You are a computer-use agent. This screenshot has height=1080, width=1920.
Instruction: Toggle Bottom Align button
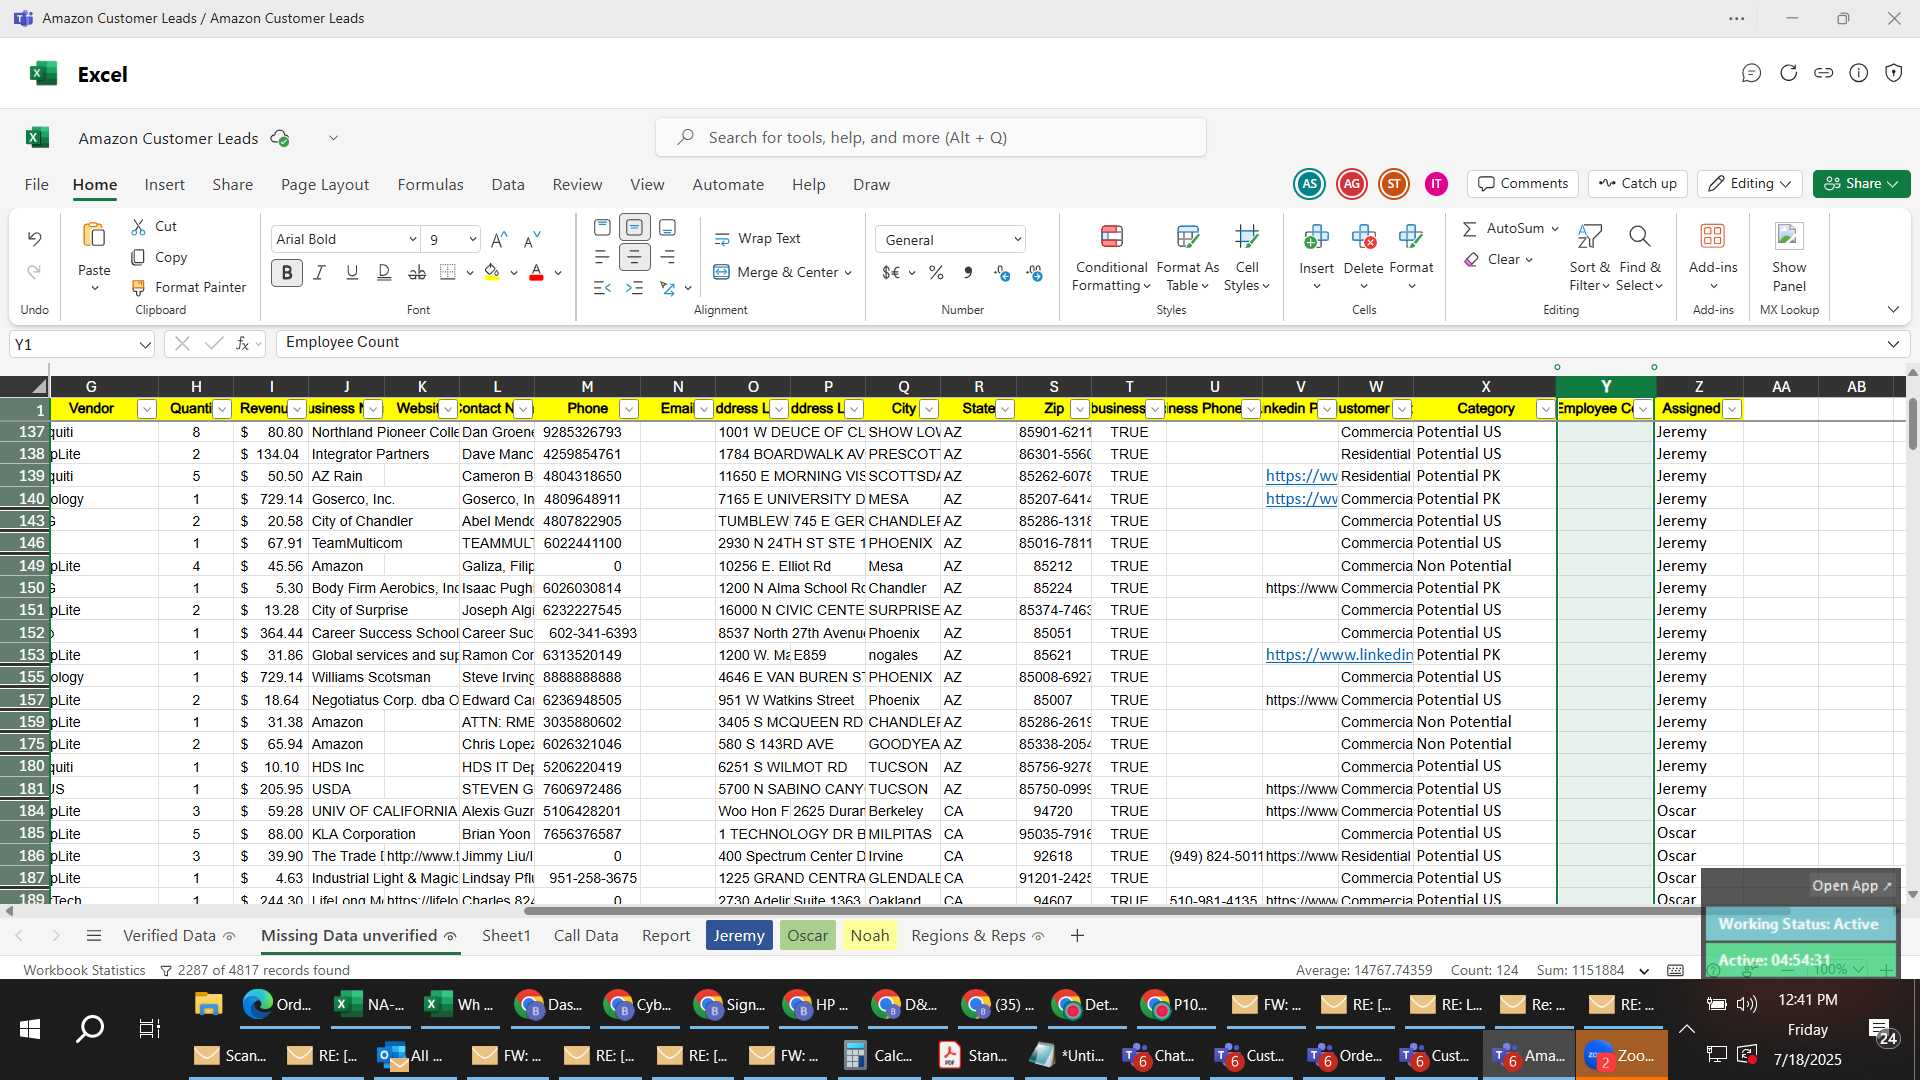pyautogui.click(x=667, y=228)
